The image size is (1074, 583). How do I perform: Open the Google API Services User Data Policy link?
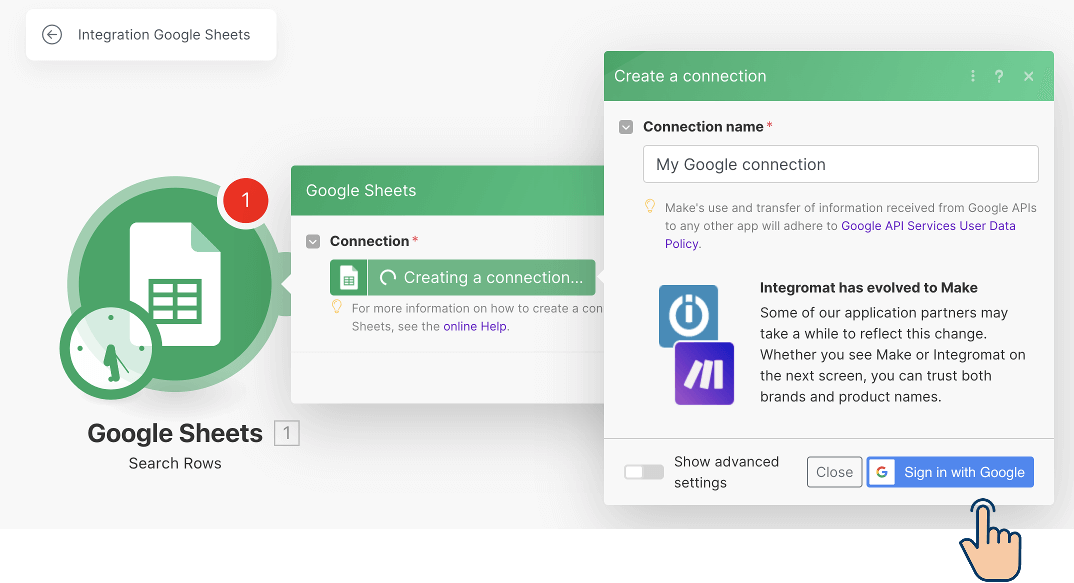coord(928,226)
